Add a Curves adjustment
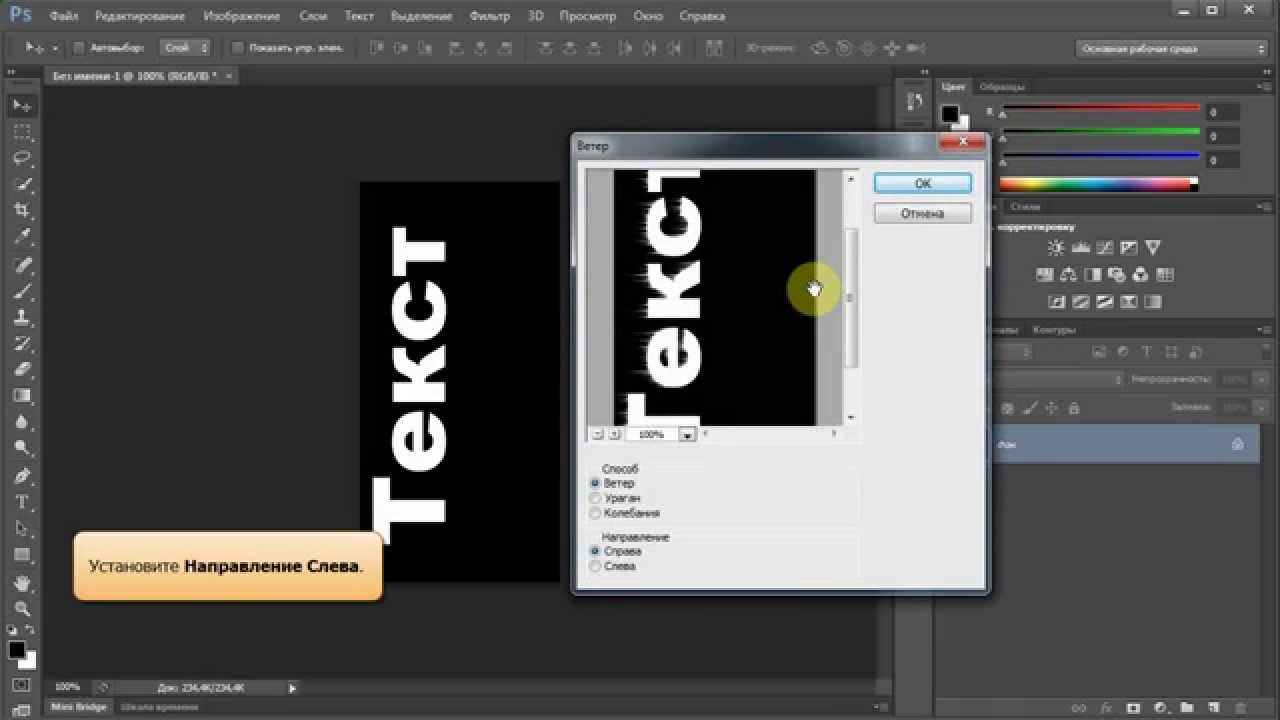The image size is (1280, 720). [1104, 248]
